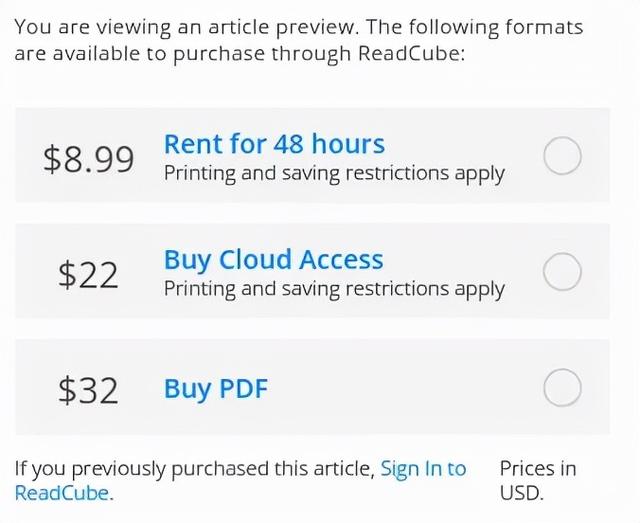Click the "Prices in" note text
This screenshot has height=523, width=640.
(538, 468)
